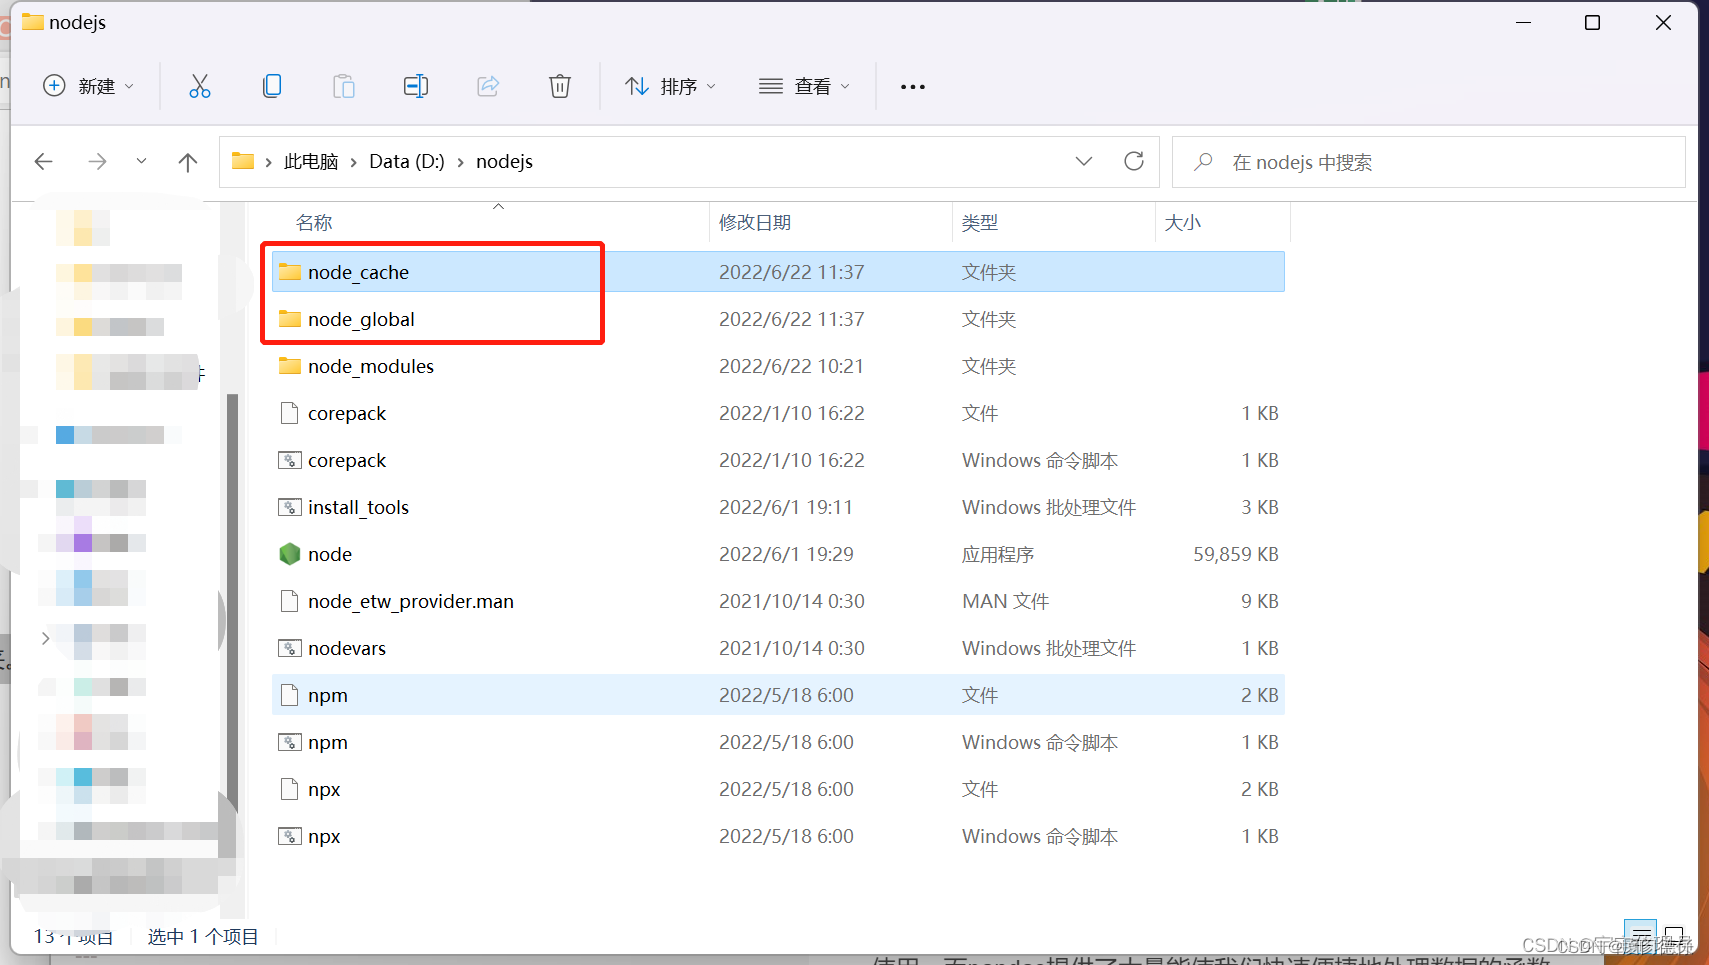Expand recent locations chevron near navigation arrows

coord(141,161)
